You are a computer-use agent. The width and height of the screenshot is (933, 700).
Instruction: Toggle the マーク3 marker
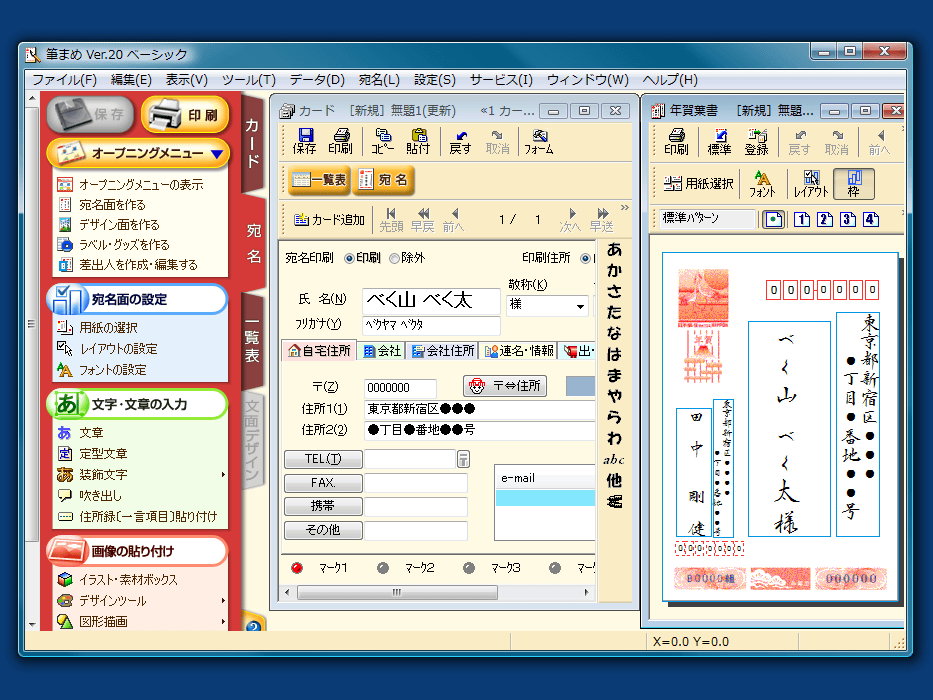point(469,568)
